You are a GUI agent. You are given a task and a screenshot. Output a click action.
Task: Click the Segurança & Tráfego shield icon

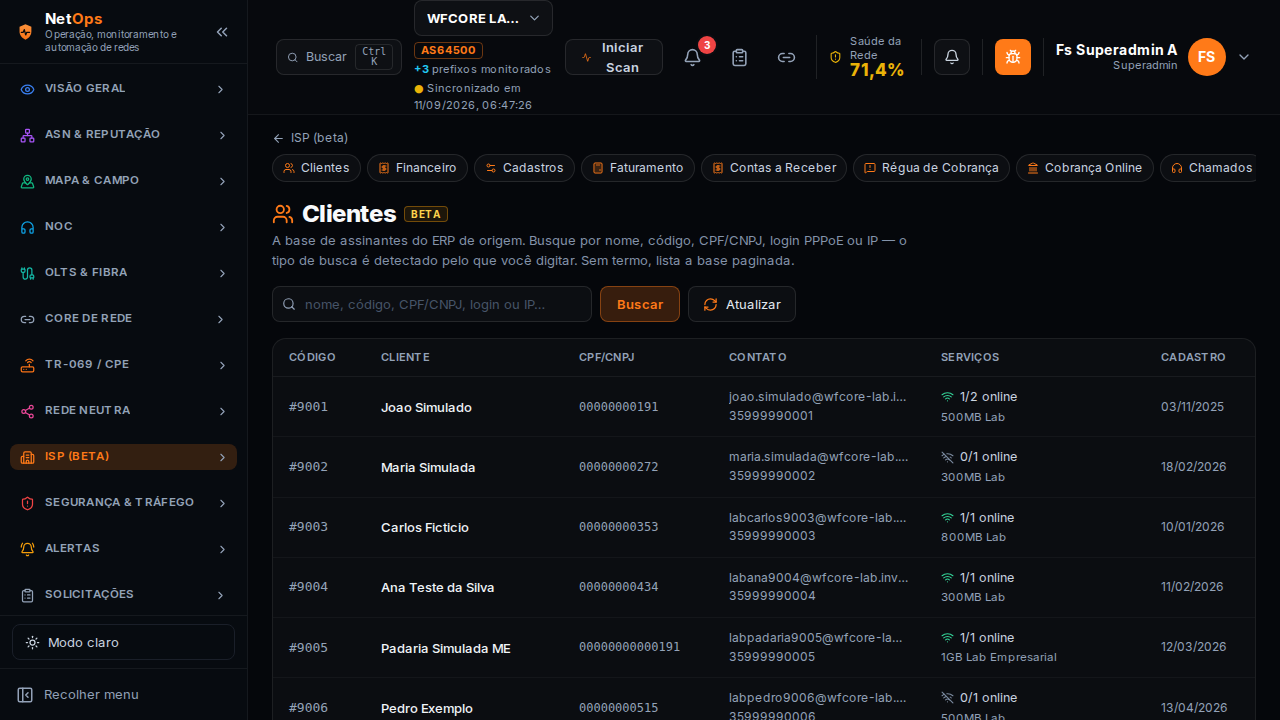coord(28,503)
